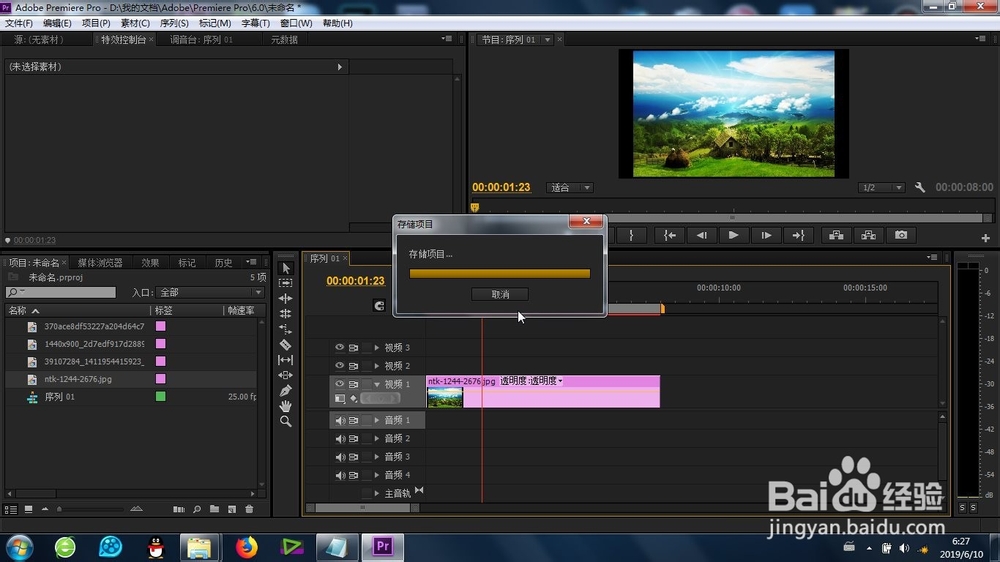Open the 编辑(E) menu
The width and height of the screenshot is (1000, 562).
pos(57,23)
